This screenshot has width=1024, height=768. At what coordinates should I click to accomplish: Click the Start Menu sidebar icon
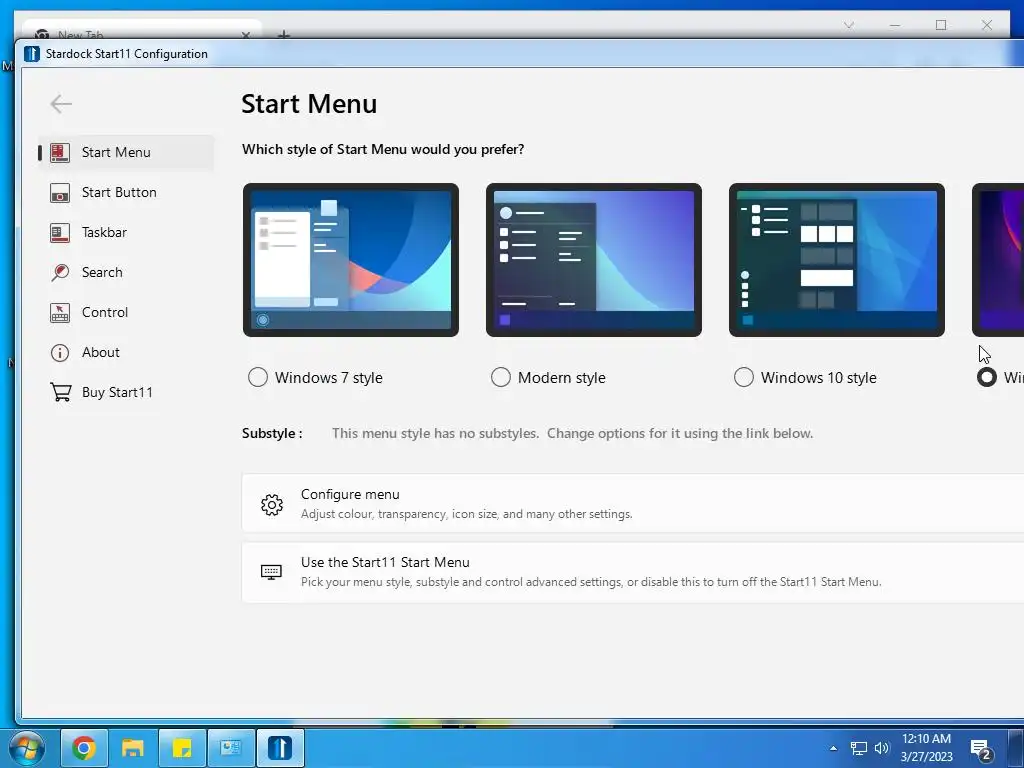pyautogui.click(x=59, y=152)
